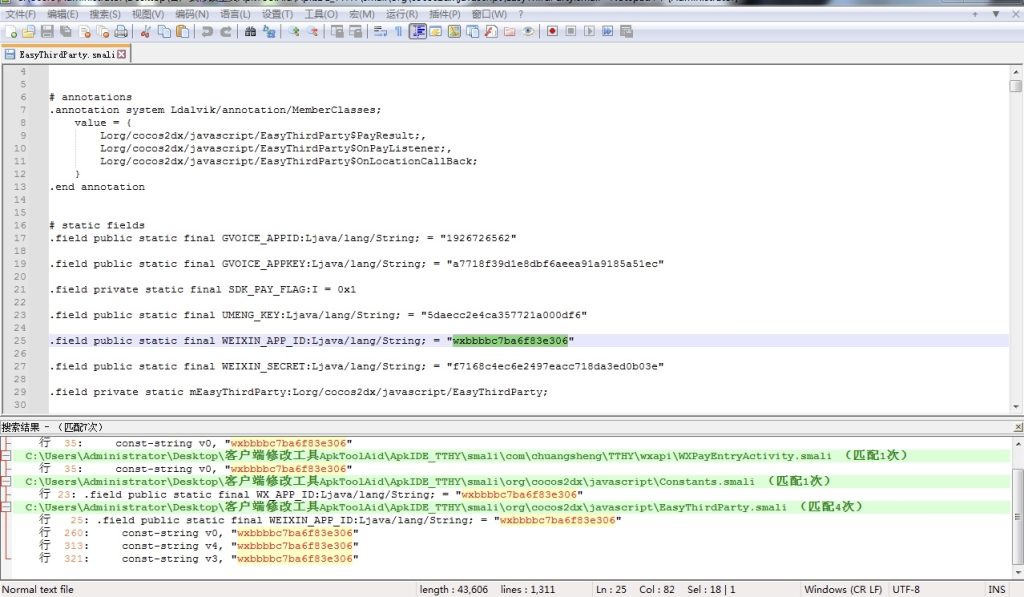Viewport: 1024px width, 597px height.
Task: Collapse the EasyThirdParty.smali search result group
Action: point(7,507)
